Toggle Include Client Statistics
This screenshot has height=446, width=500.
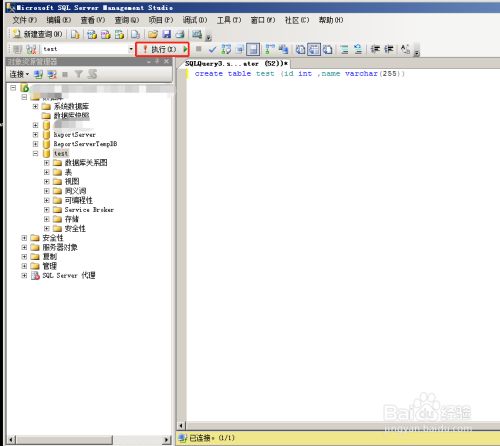point(284,49)
